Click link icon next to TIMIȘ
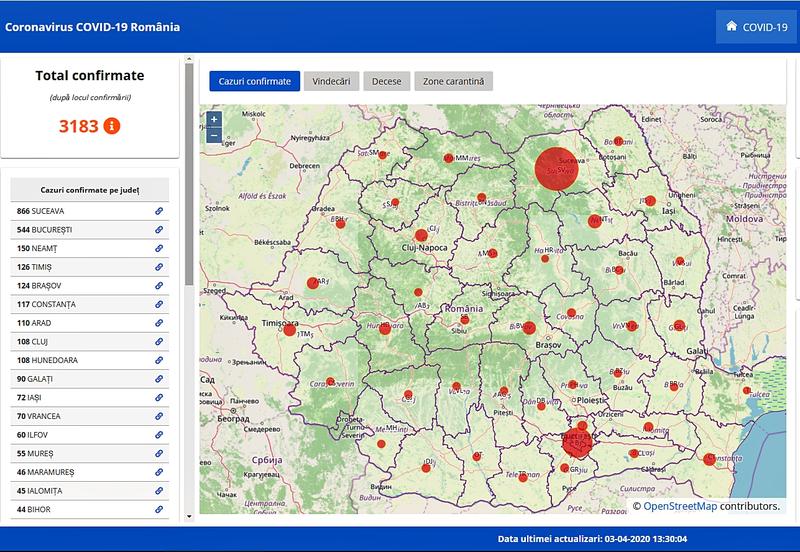Image resolution: width=800 pixels, height=552 pixels. (159, 267)
